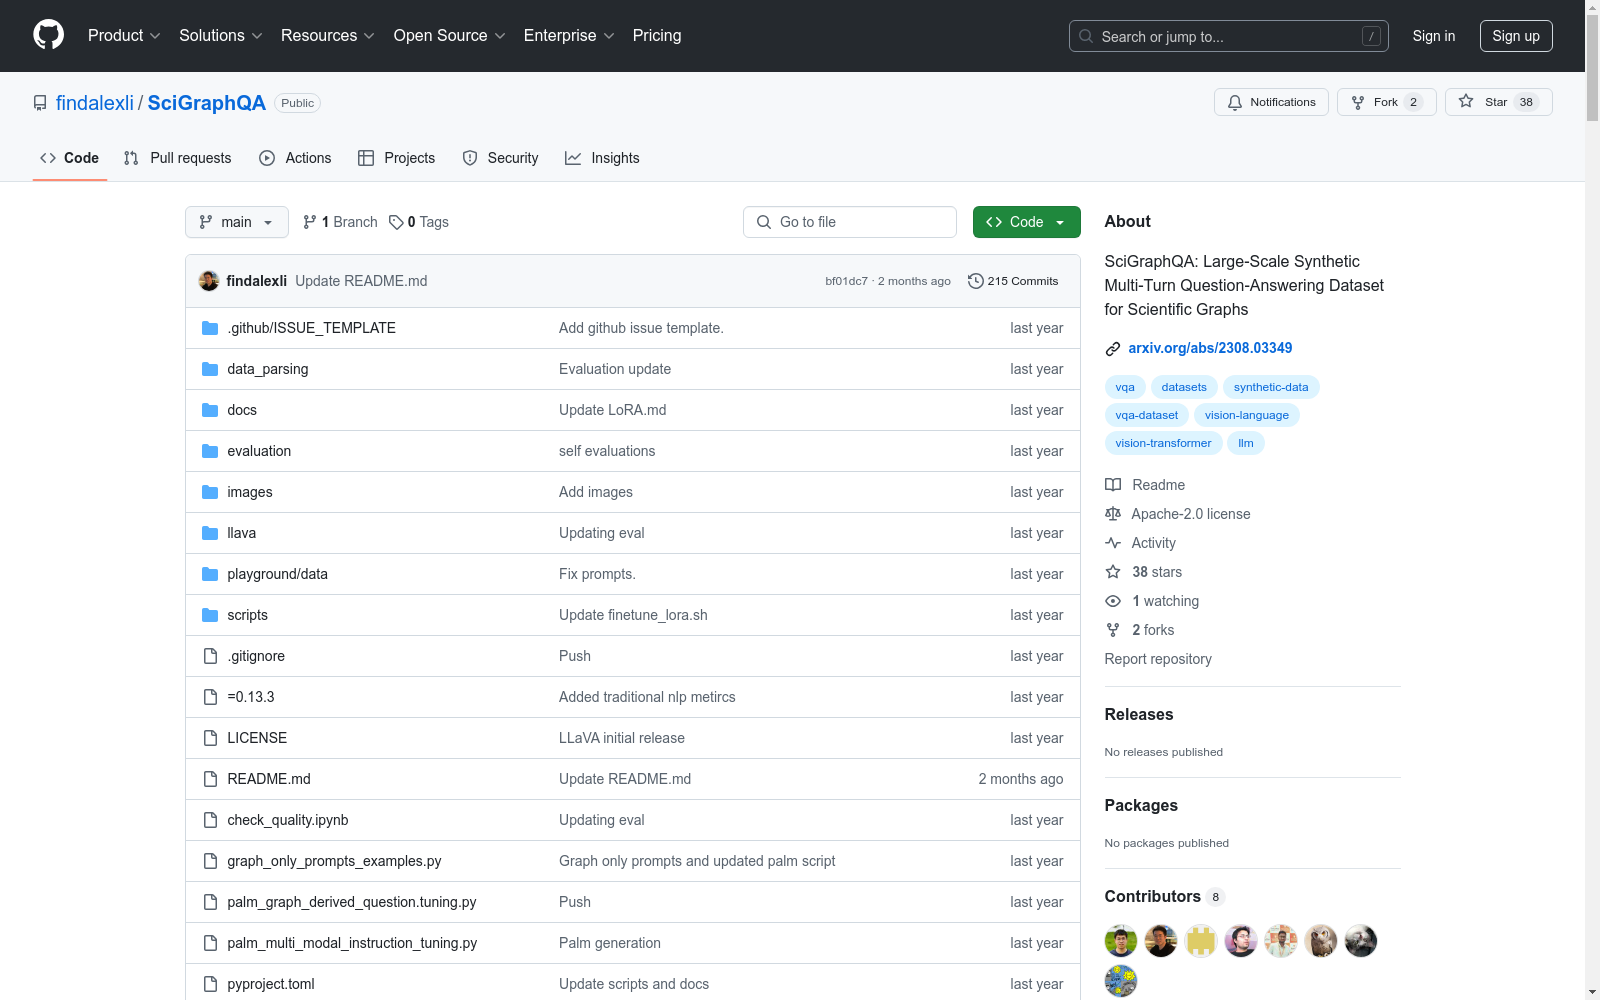Expand the Product menu

124,36
